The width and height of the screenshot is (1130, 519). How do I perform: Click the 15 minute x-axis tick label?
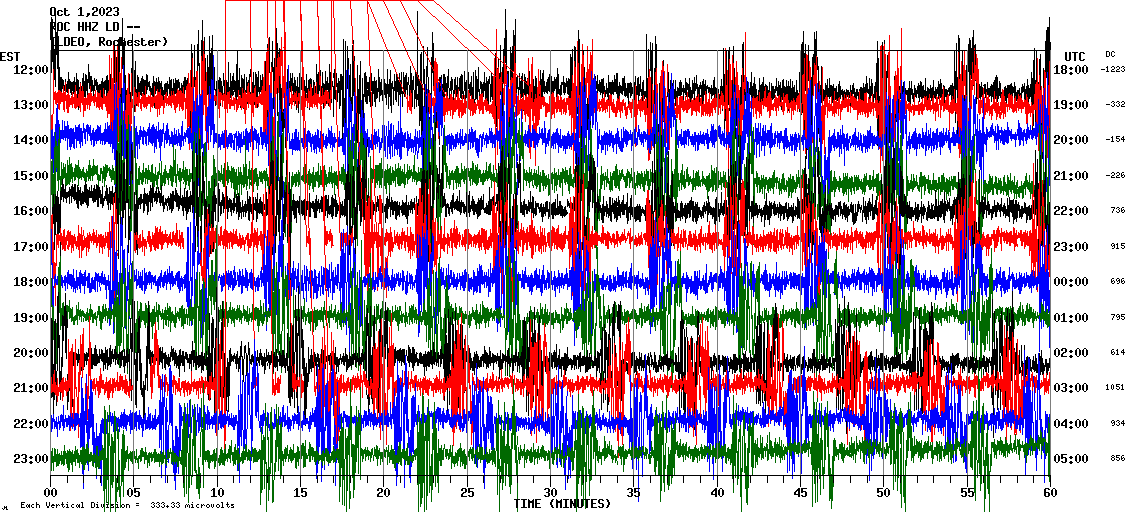point(300,492)
